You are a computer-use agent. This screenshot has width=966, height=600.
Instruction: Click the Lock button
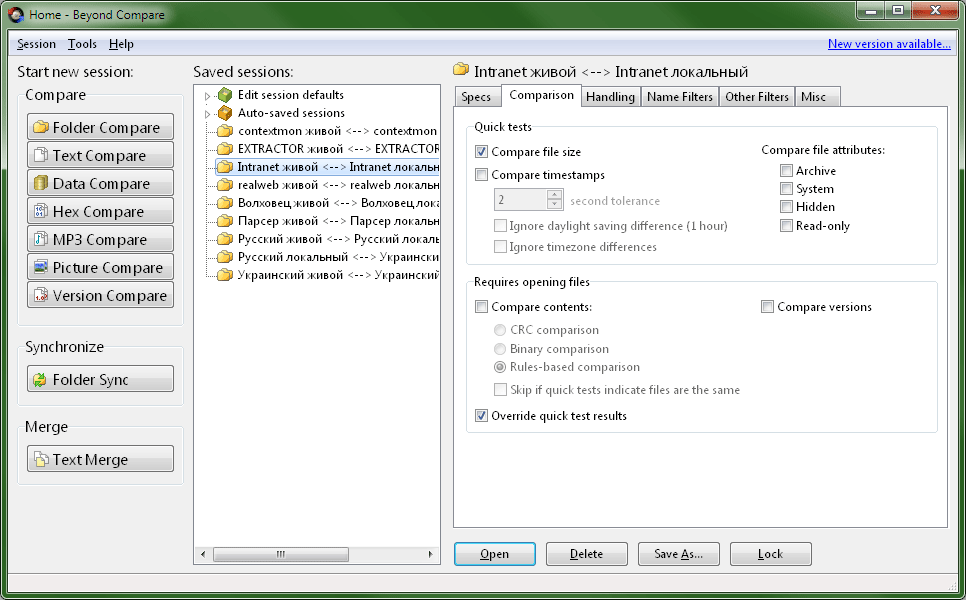(x=771, y=554)
